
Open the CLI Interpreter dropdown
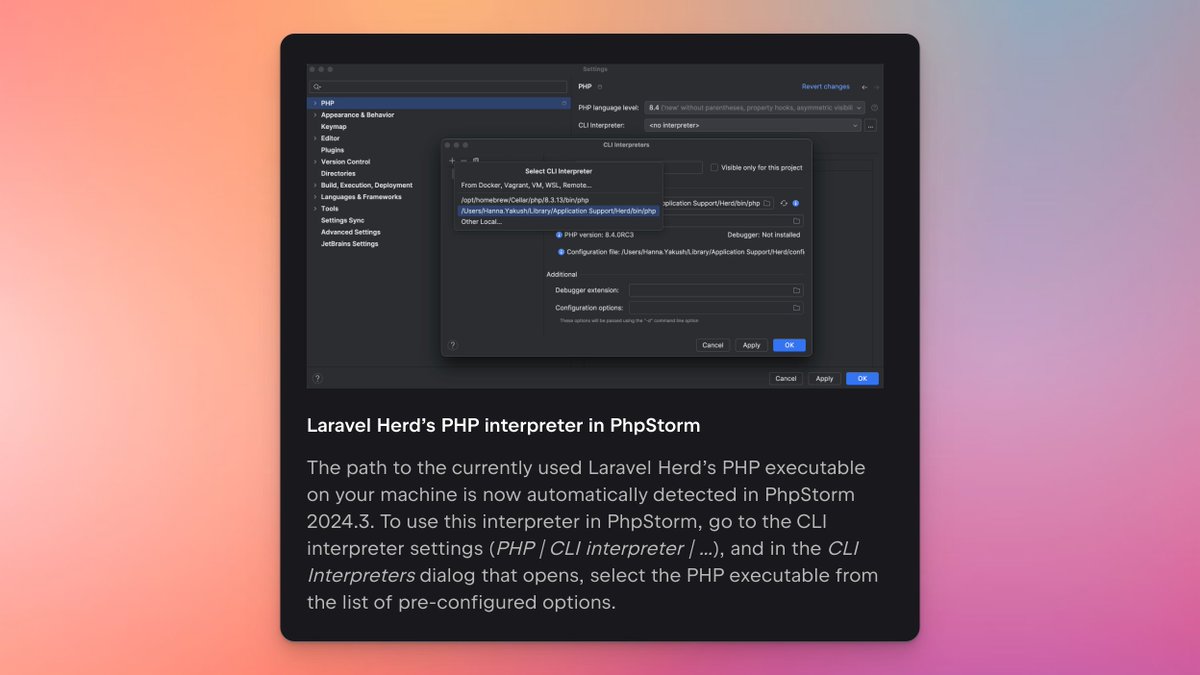click(x=753, y=125)
